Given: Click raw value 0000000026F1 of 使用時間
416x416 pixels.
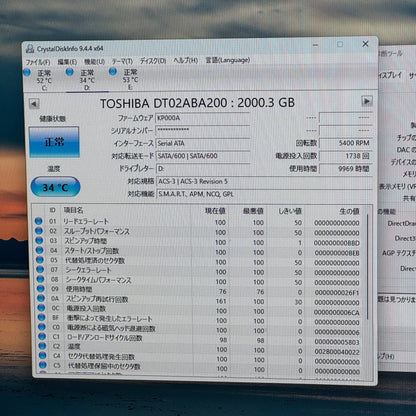Looking at the screenshot, I should pos(337,293).
